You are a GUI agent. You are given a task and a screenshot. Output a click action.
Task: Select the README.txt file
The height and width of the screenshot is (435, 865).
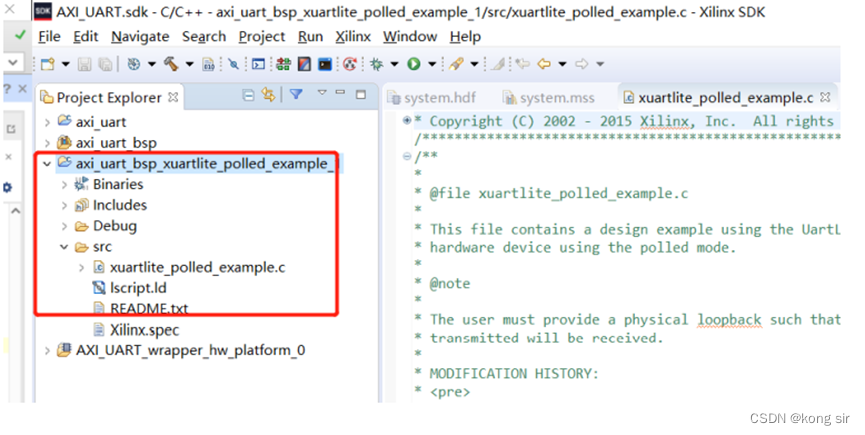[140, 308]
